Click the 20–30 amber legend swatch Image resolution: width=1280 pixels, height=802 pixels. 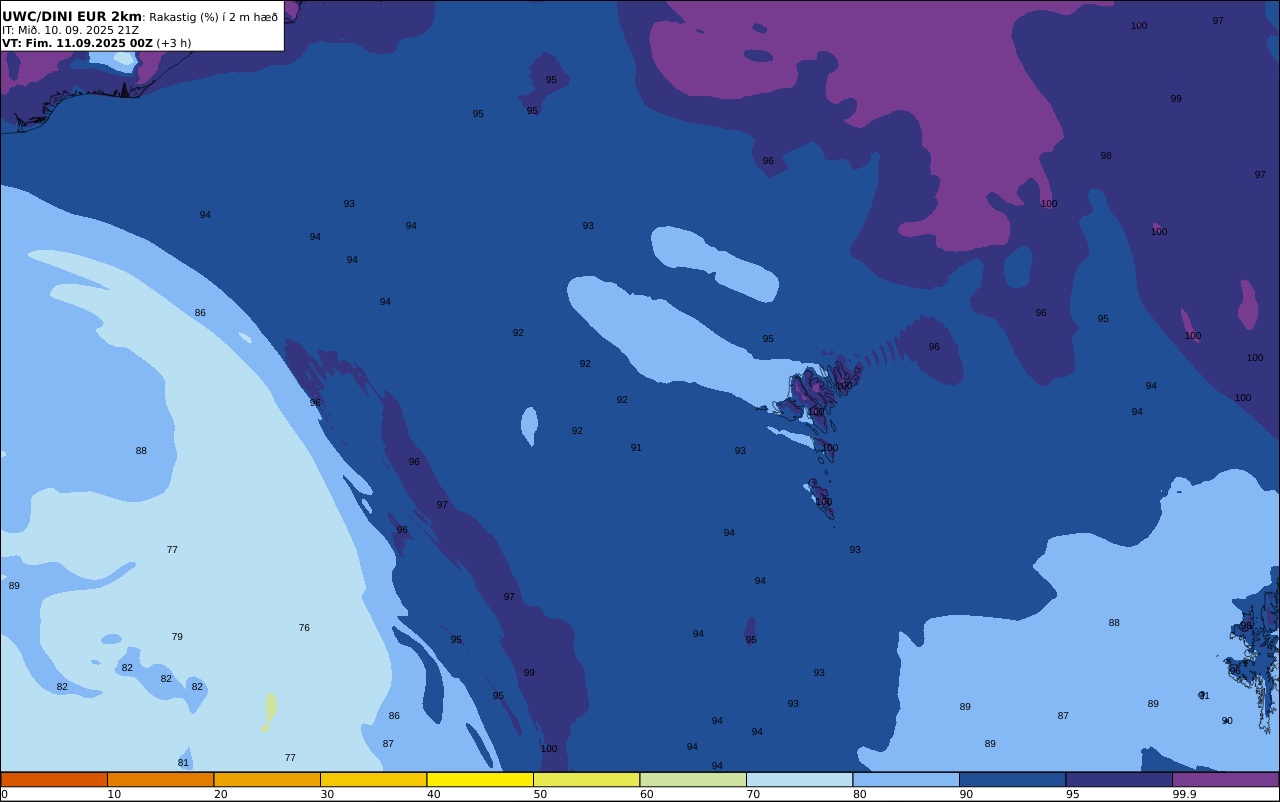pyautogui.click(x=267, y=779)
